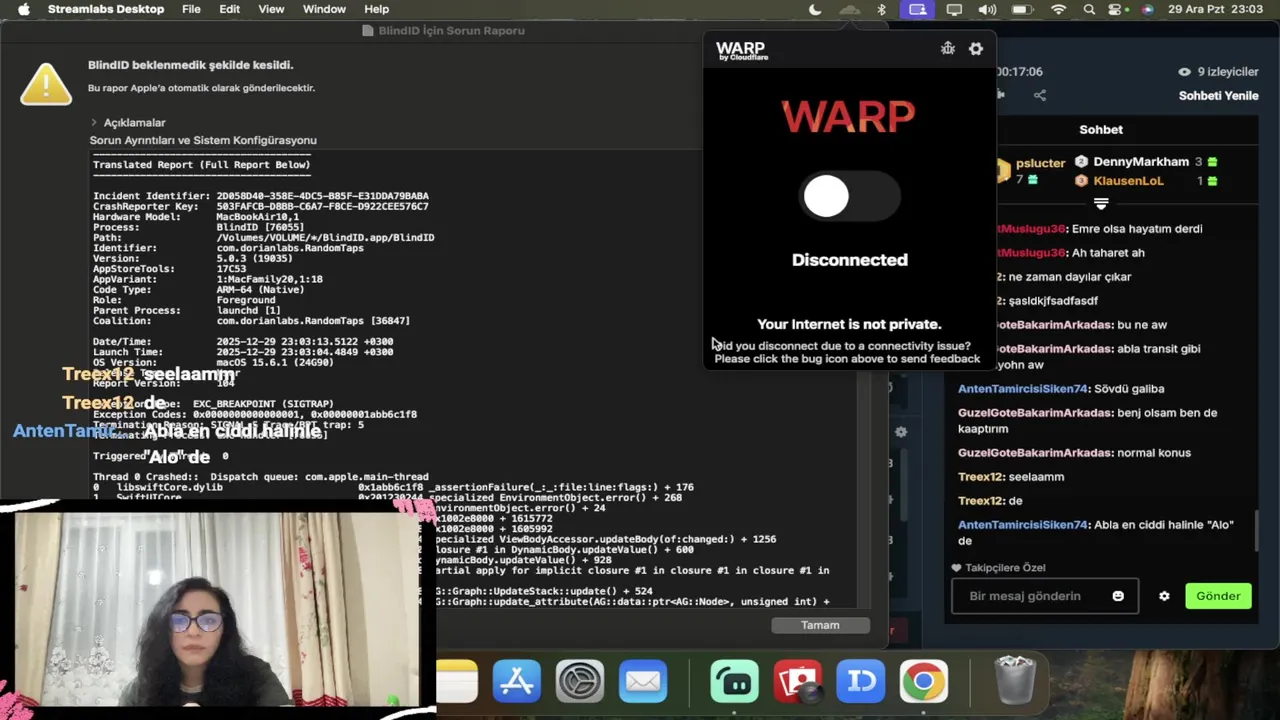Click the date and time clock
Screen dimensions: 1280x720
[1216, 10]
